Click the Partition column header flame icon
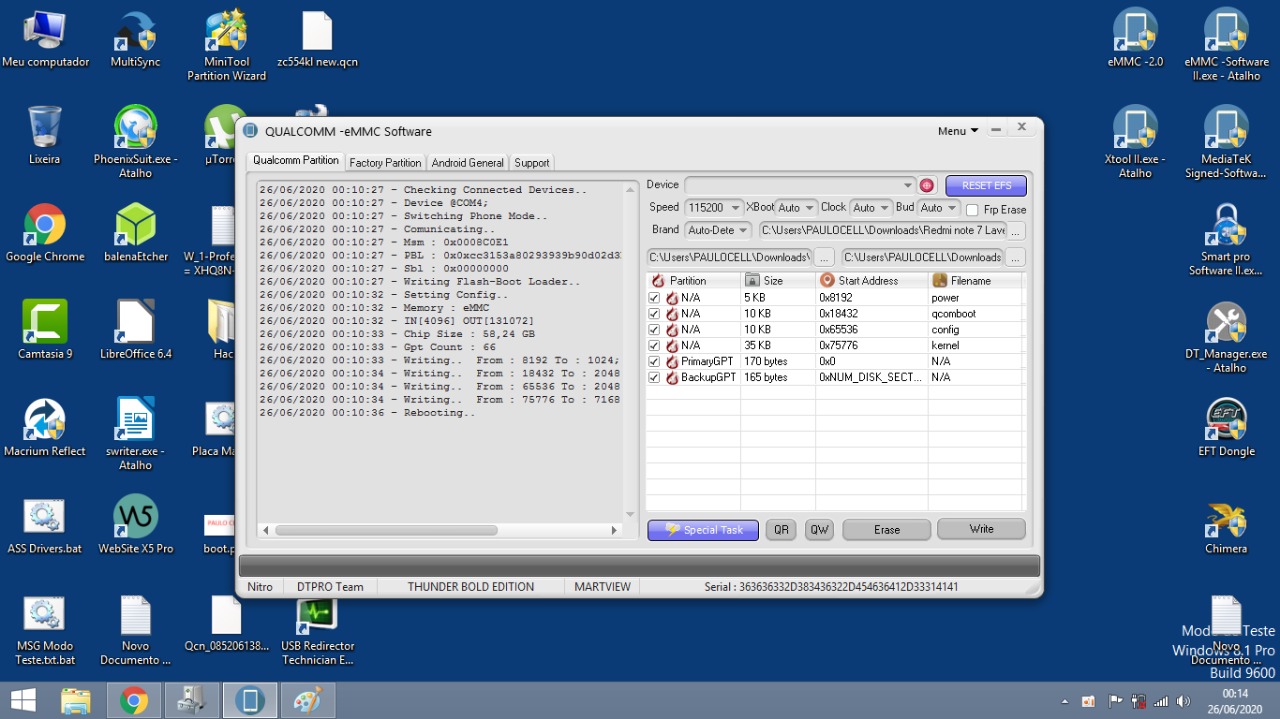The height and width of the screenshot is (719, 1280). [658, 281]
